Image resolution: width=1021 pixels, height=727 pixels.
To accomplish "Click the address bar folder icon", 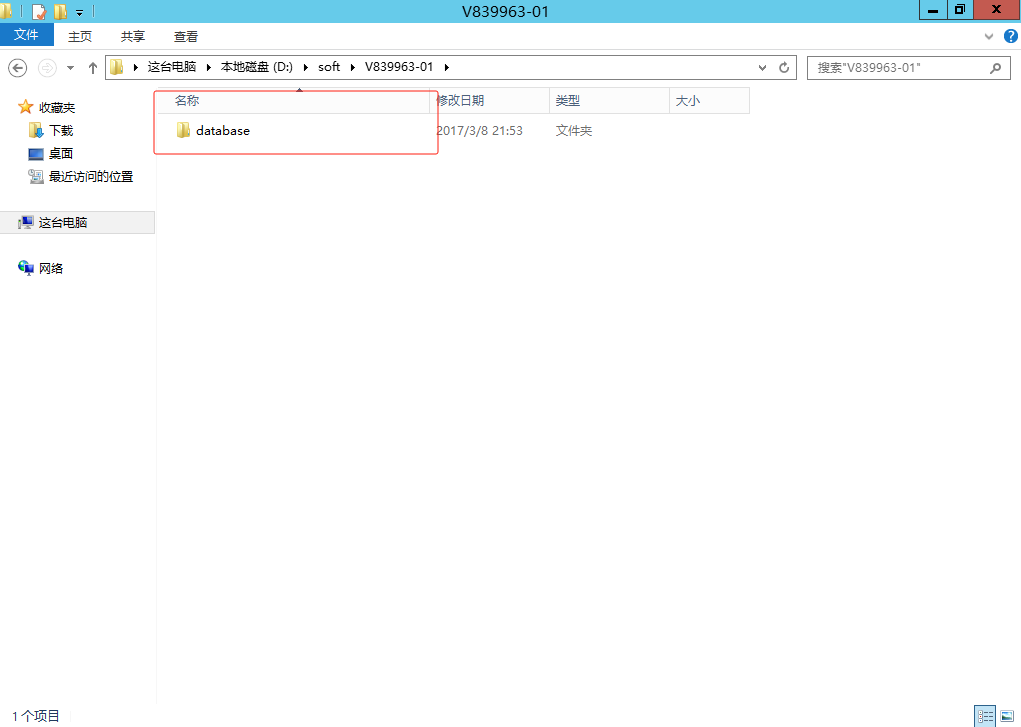I will pos(117,67).
